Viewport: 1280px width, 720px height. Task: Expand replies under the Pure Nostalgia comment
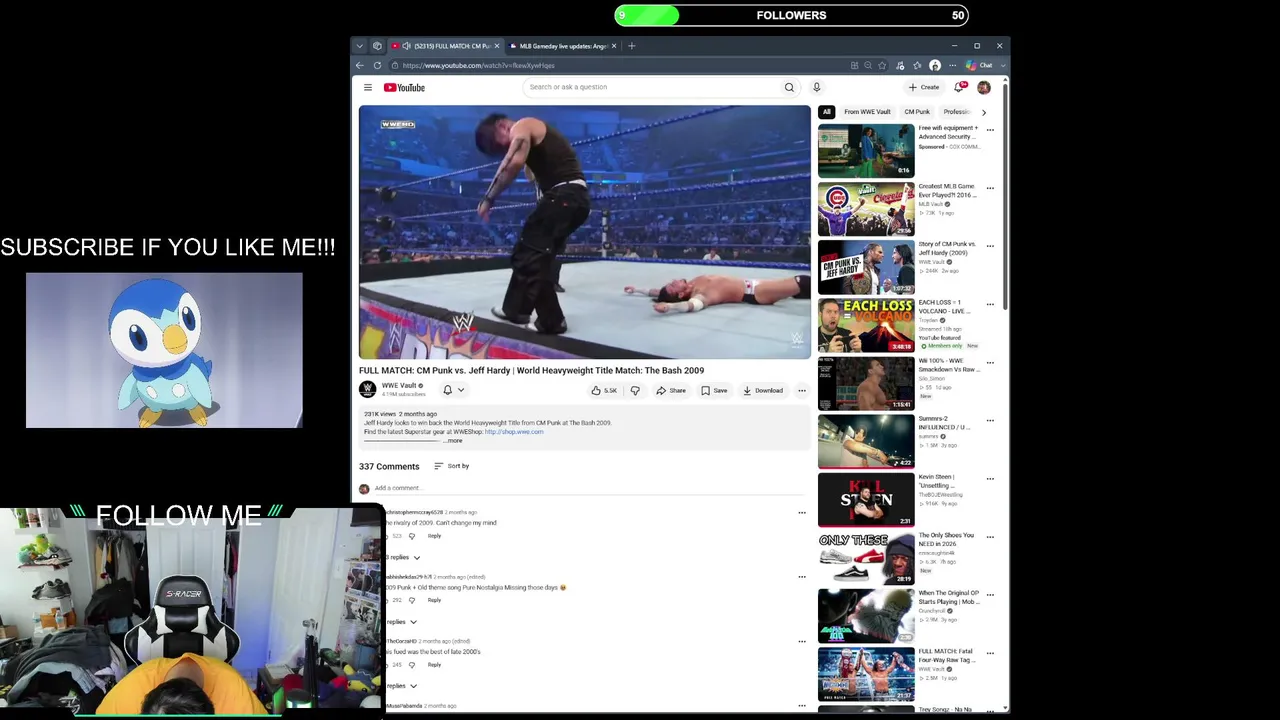point(402,622)
